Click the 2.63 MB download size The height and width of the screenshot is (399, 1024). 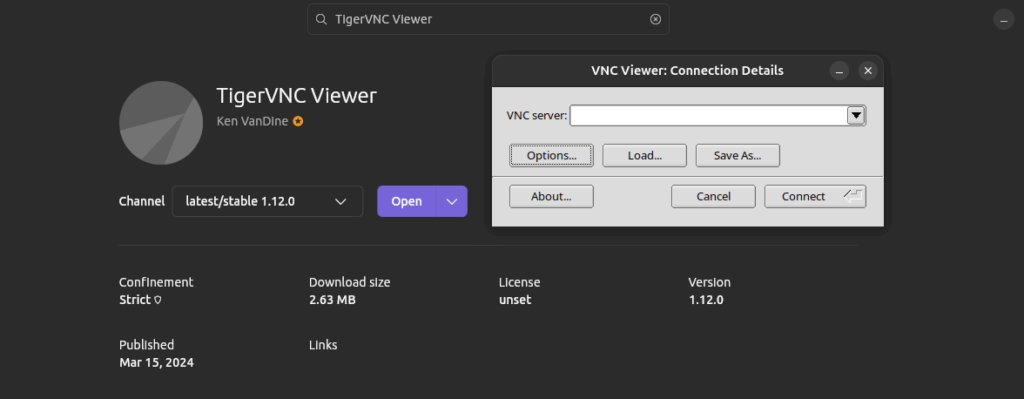[332, 300]
